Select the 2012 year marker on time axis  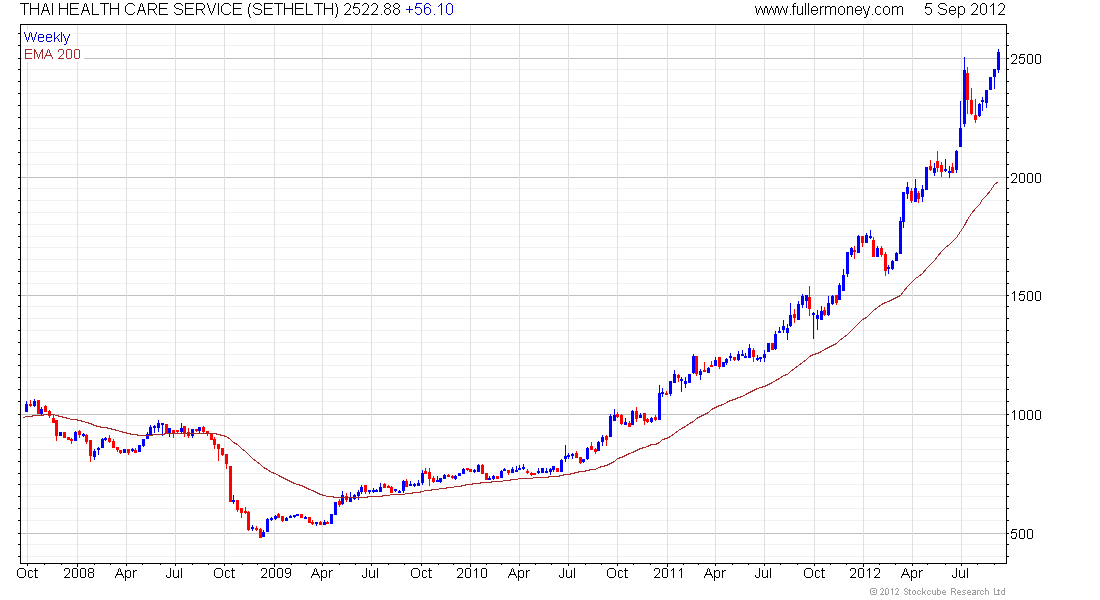pos(864,573)
